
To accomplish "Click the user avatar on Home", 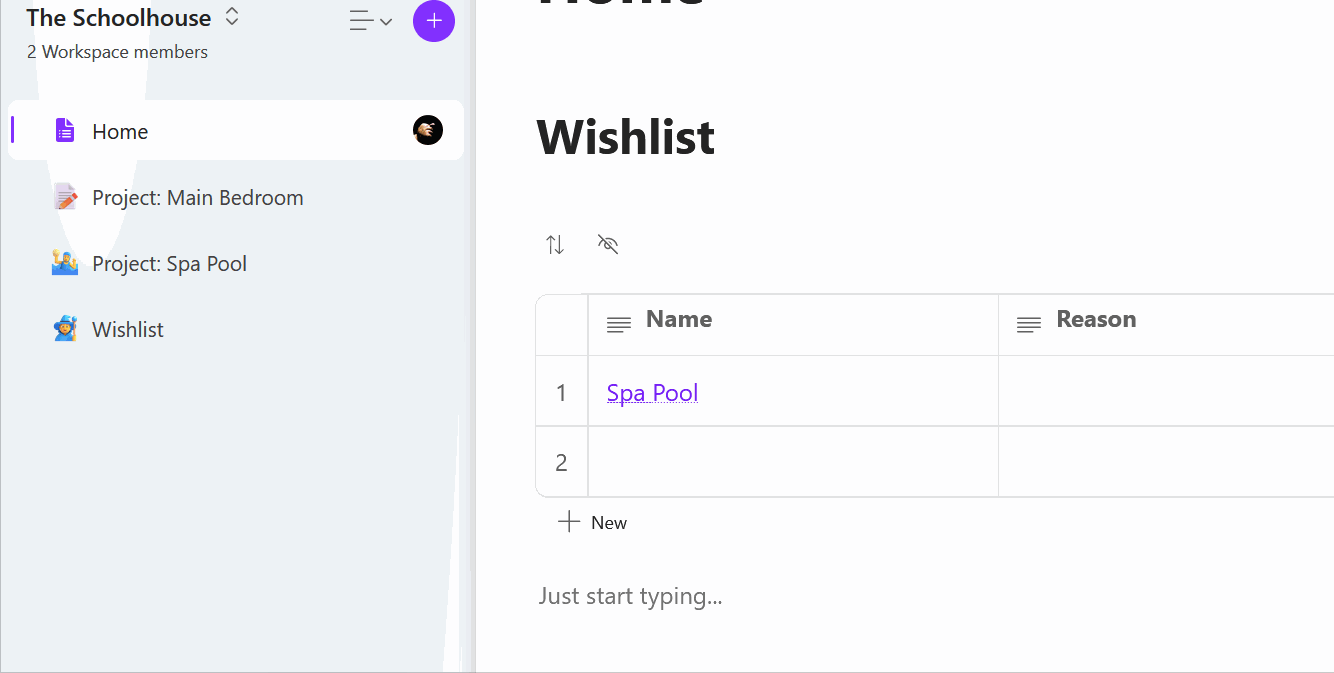I will 428,130.
